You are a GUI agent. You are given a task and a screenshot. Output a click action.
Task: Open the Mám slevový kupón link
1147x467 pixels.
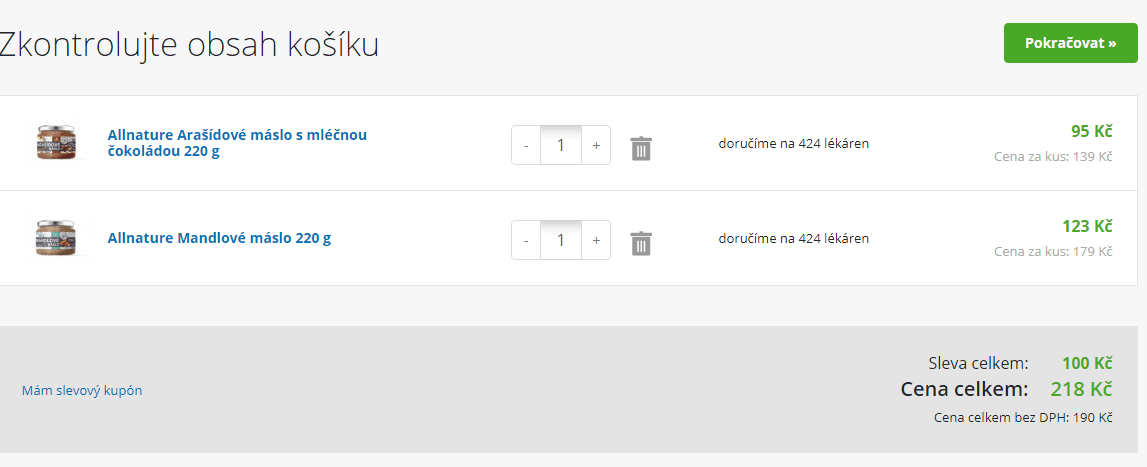pos(82,391)
